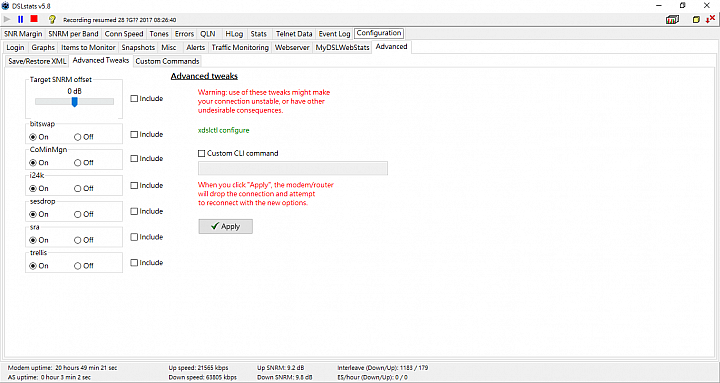The height and width of the screenshot is (383, 720).
Task: Open the Event Log tab
Action: pyautogui.click(x=335, y=34)
